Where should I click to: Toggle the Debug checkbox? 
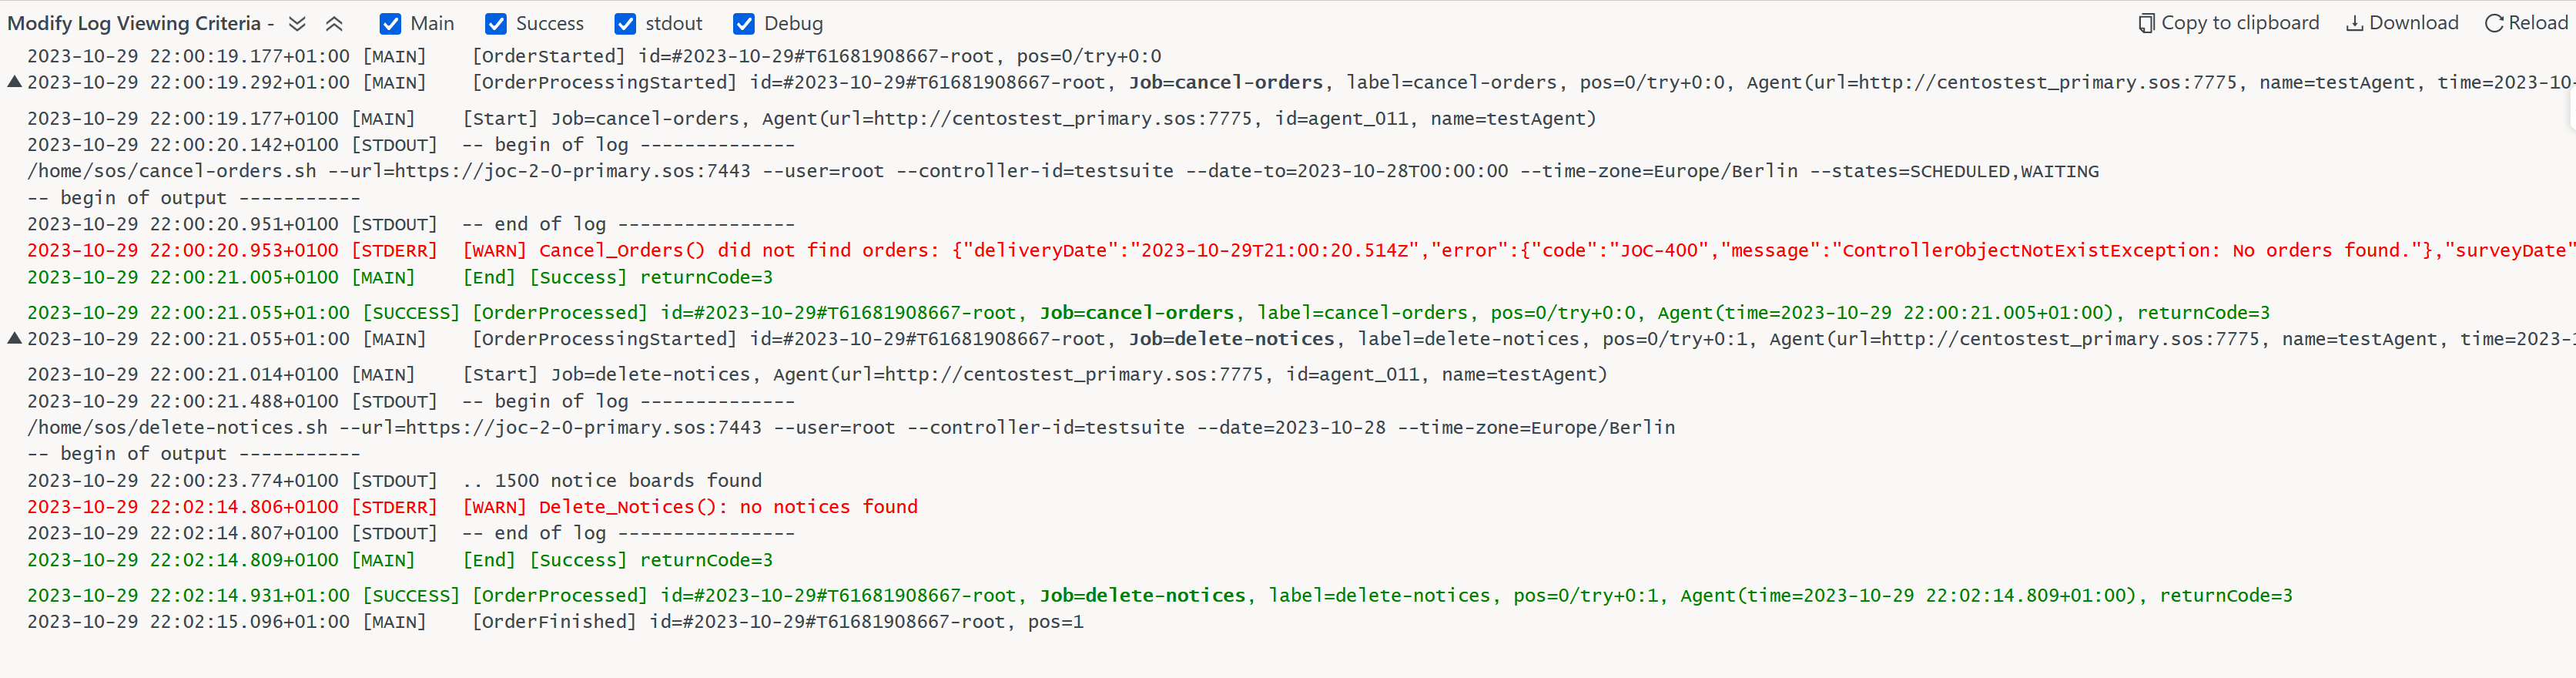744,24
